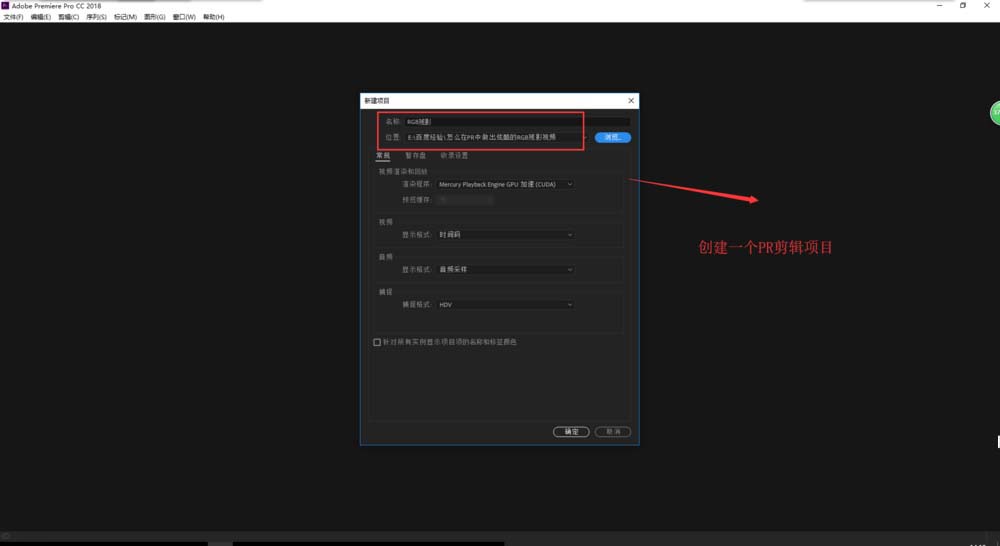Minimize the Premiere Pro window
The image size is (1000, 546).
[x=939, y=5]
